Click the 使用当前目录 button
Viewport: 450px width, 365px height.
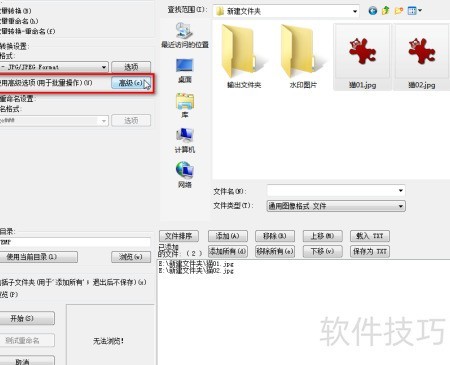click(x=38, y=257)
